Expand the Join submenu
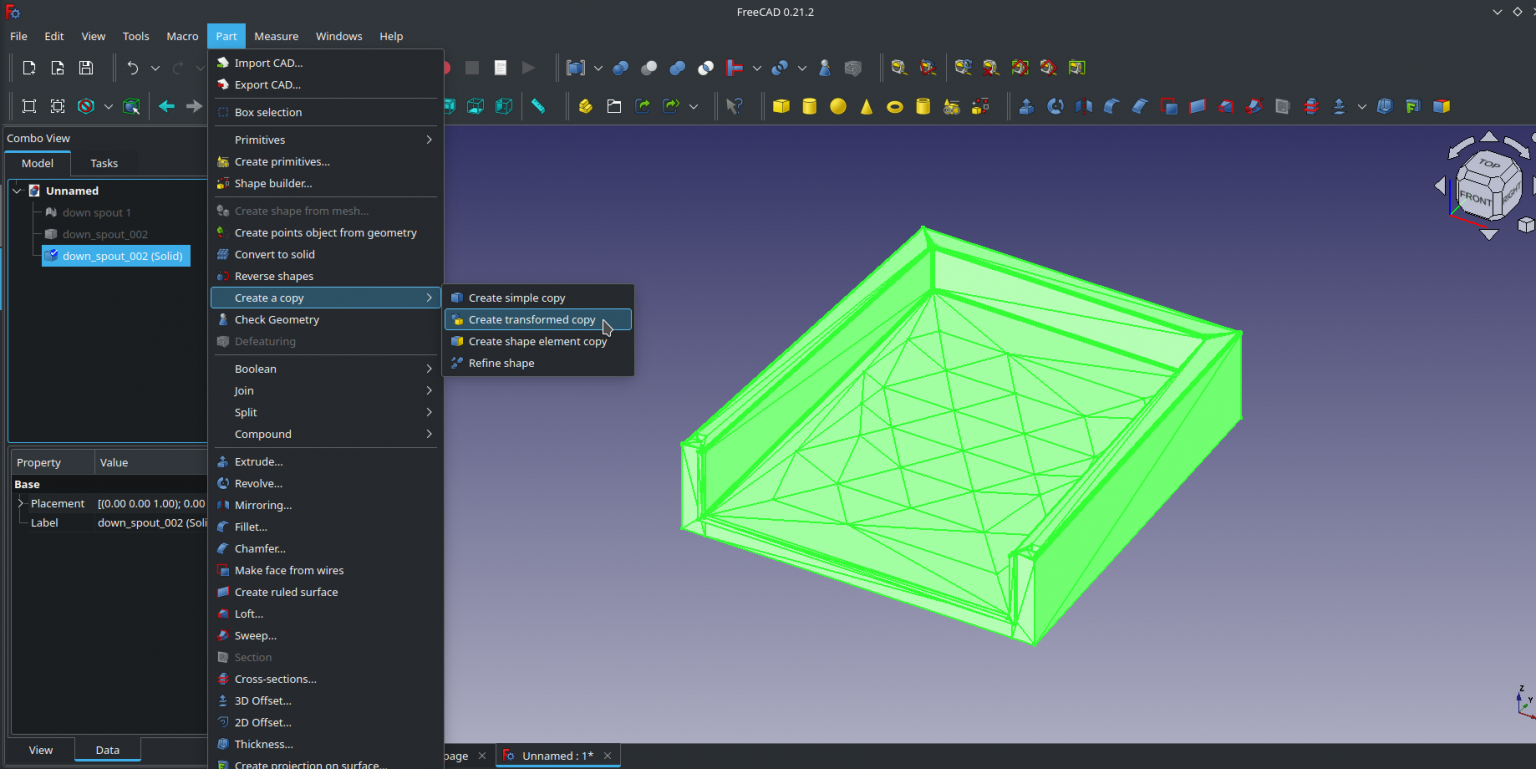The width and height of the screenshot is (1536, 769). 325,391
